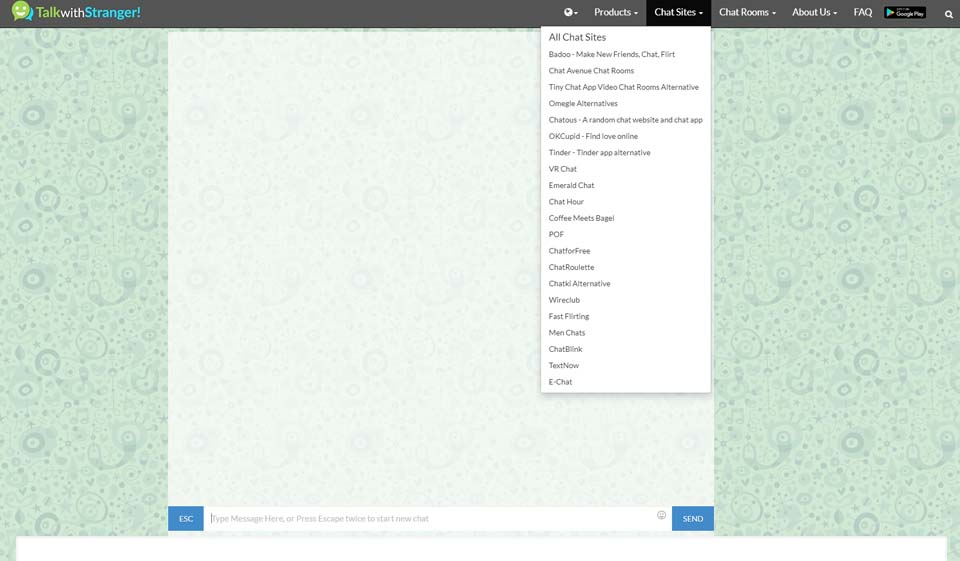Select the VR Chat menu item
The width and height of the screenshot is (960, 561).
click(x=563, y=169)
